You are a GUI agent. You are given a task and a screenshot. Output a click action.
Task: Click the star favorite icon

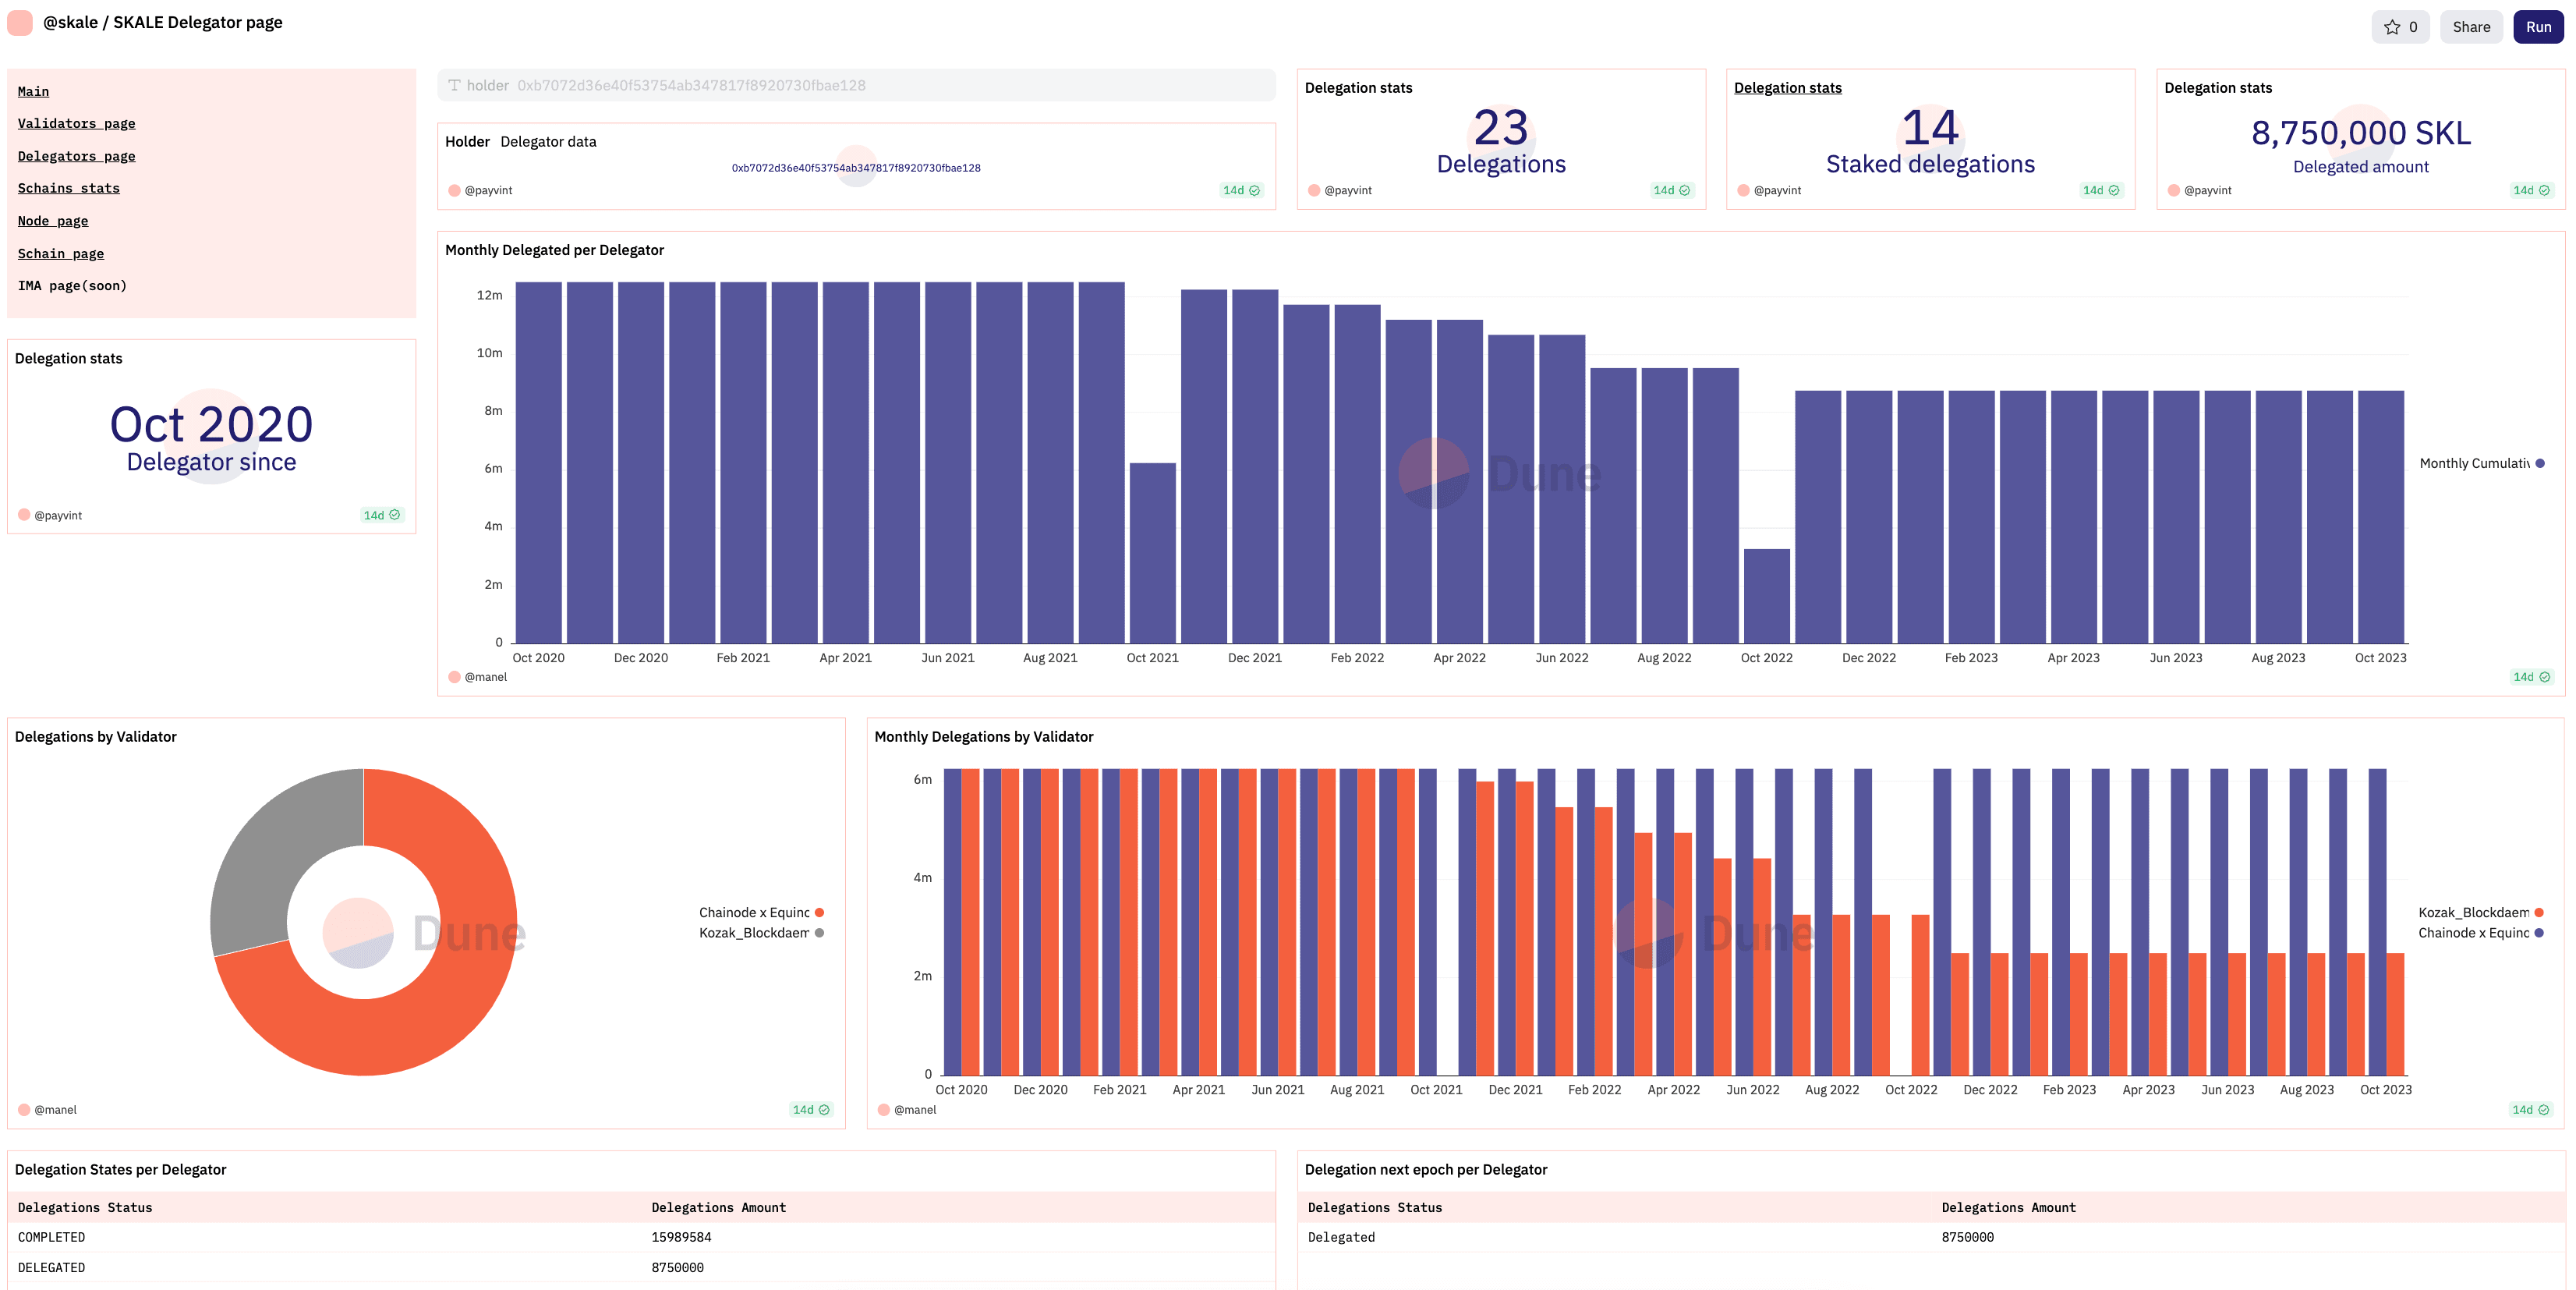pos(2392,27)
